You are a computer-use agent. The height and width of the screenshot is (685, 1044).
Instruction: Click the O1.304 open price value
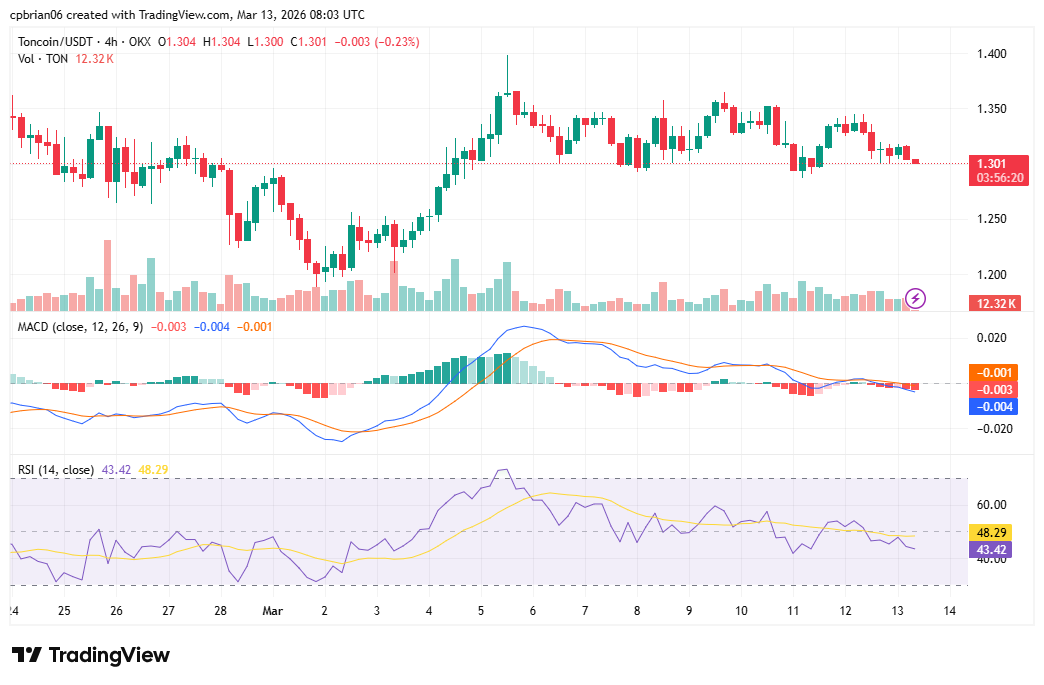(x=175, y=42)
